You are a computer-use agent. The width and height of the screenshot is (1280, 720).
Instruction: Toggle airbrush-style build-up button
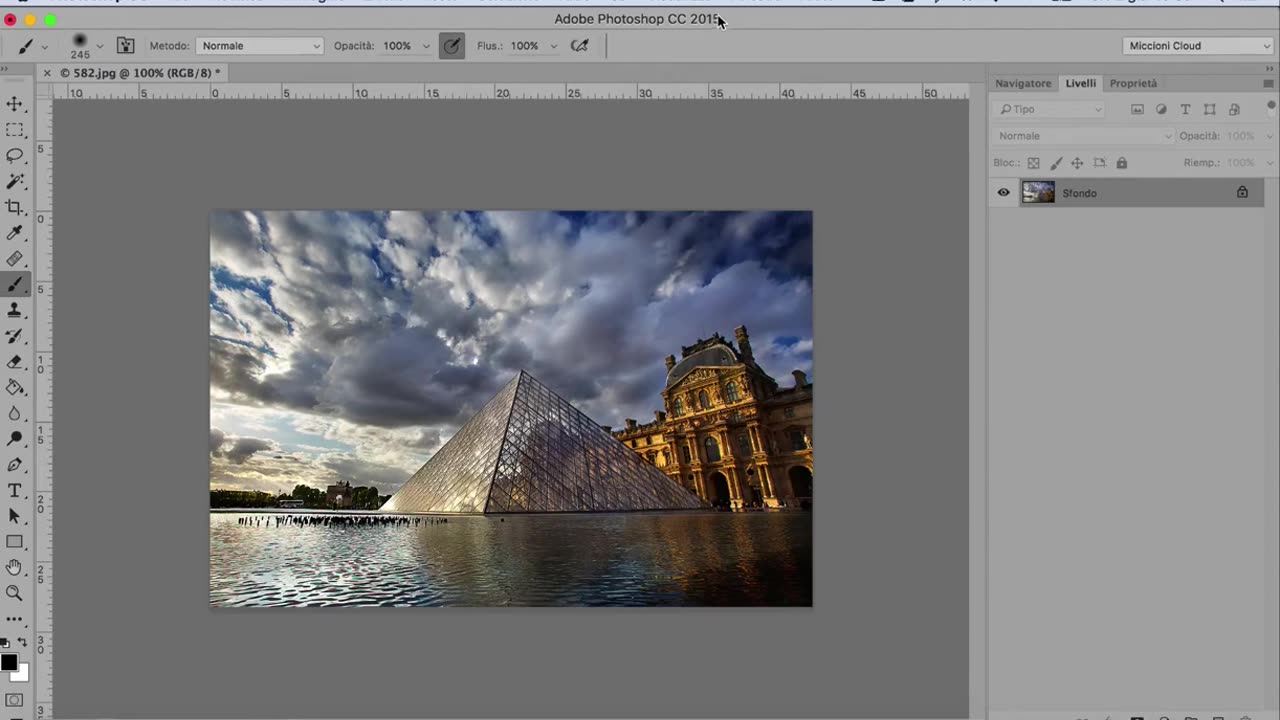point(579,45)
